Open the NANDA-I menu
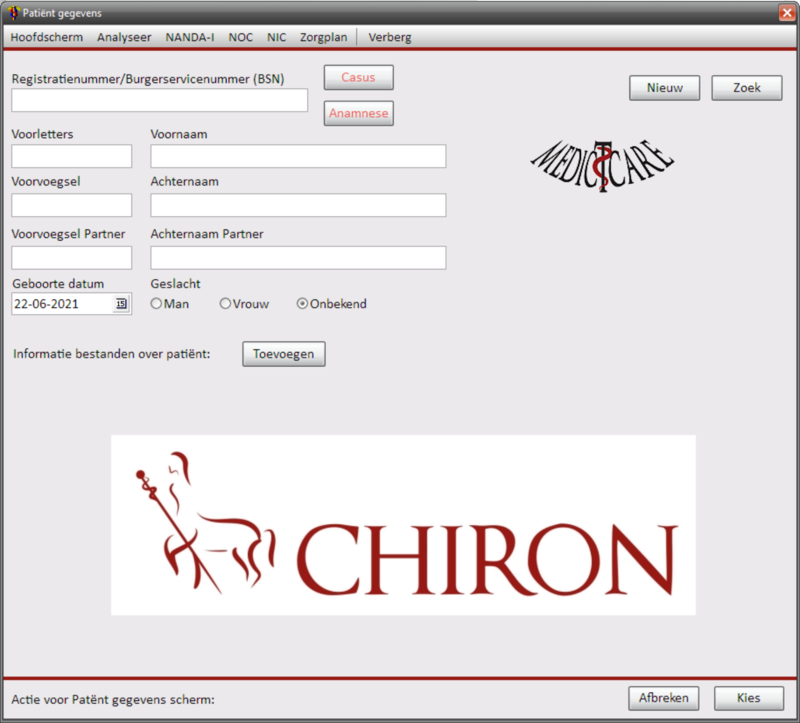This screenshot has height=723, width=800. (x=191, y=37)
